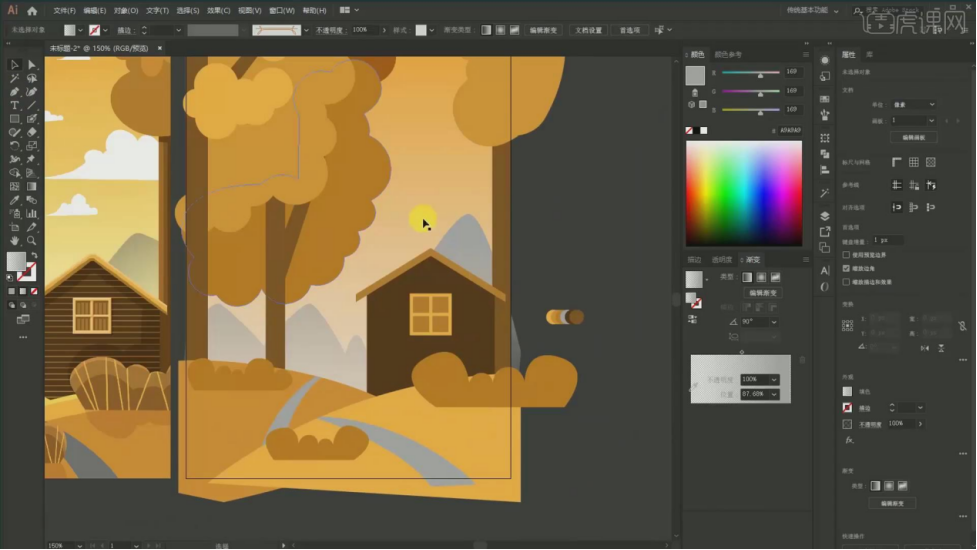The height and width of the screenshot is (550, 977).
Task: Click the Home icon in the top bar
Action: click(32, 10)
